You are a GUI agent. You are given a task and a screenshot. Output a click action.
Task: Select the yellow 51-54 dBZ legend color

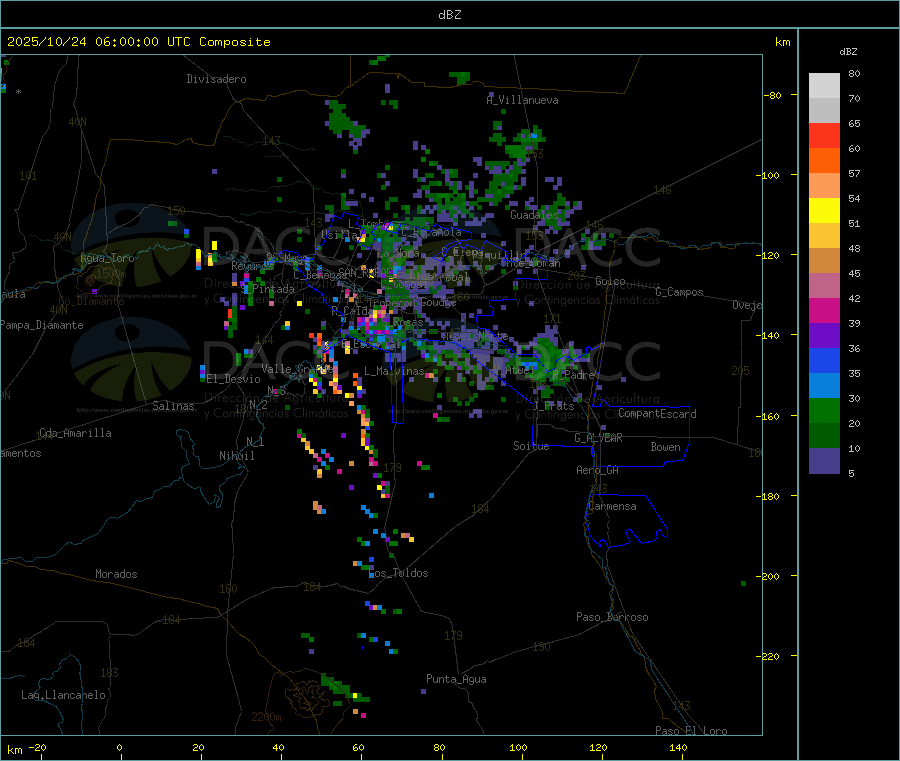[x=824, y=211]
